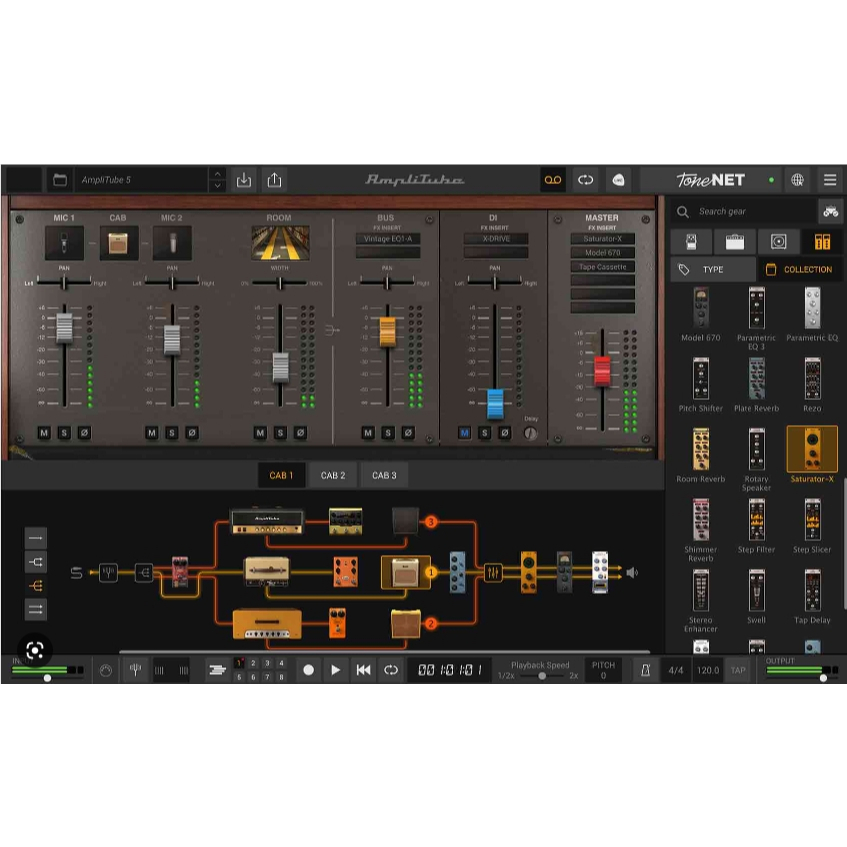The image size is (847, 847).
Task: Click the preset up/down stepper arrows
Action: click(x=217, y=180)
